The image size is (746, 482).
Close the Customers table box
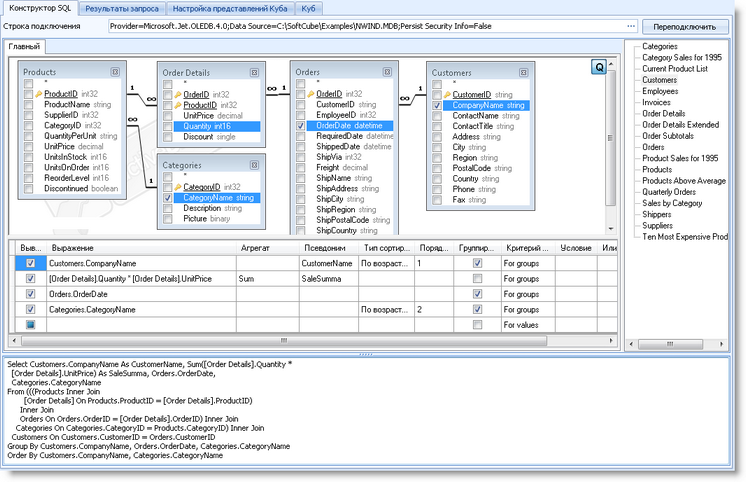point(523,73)
